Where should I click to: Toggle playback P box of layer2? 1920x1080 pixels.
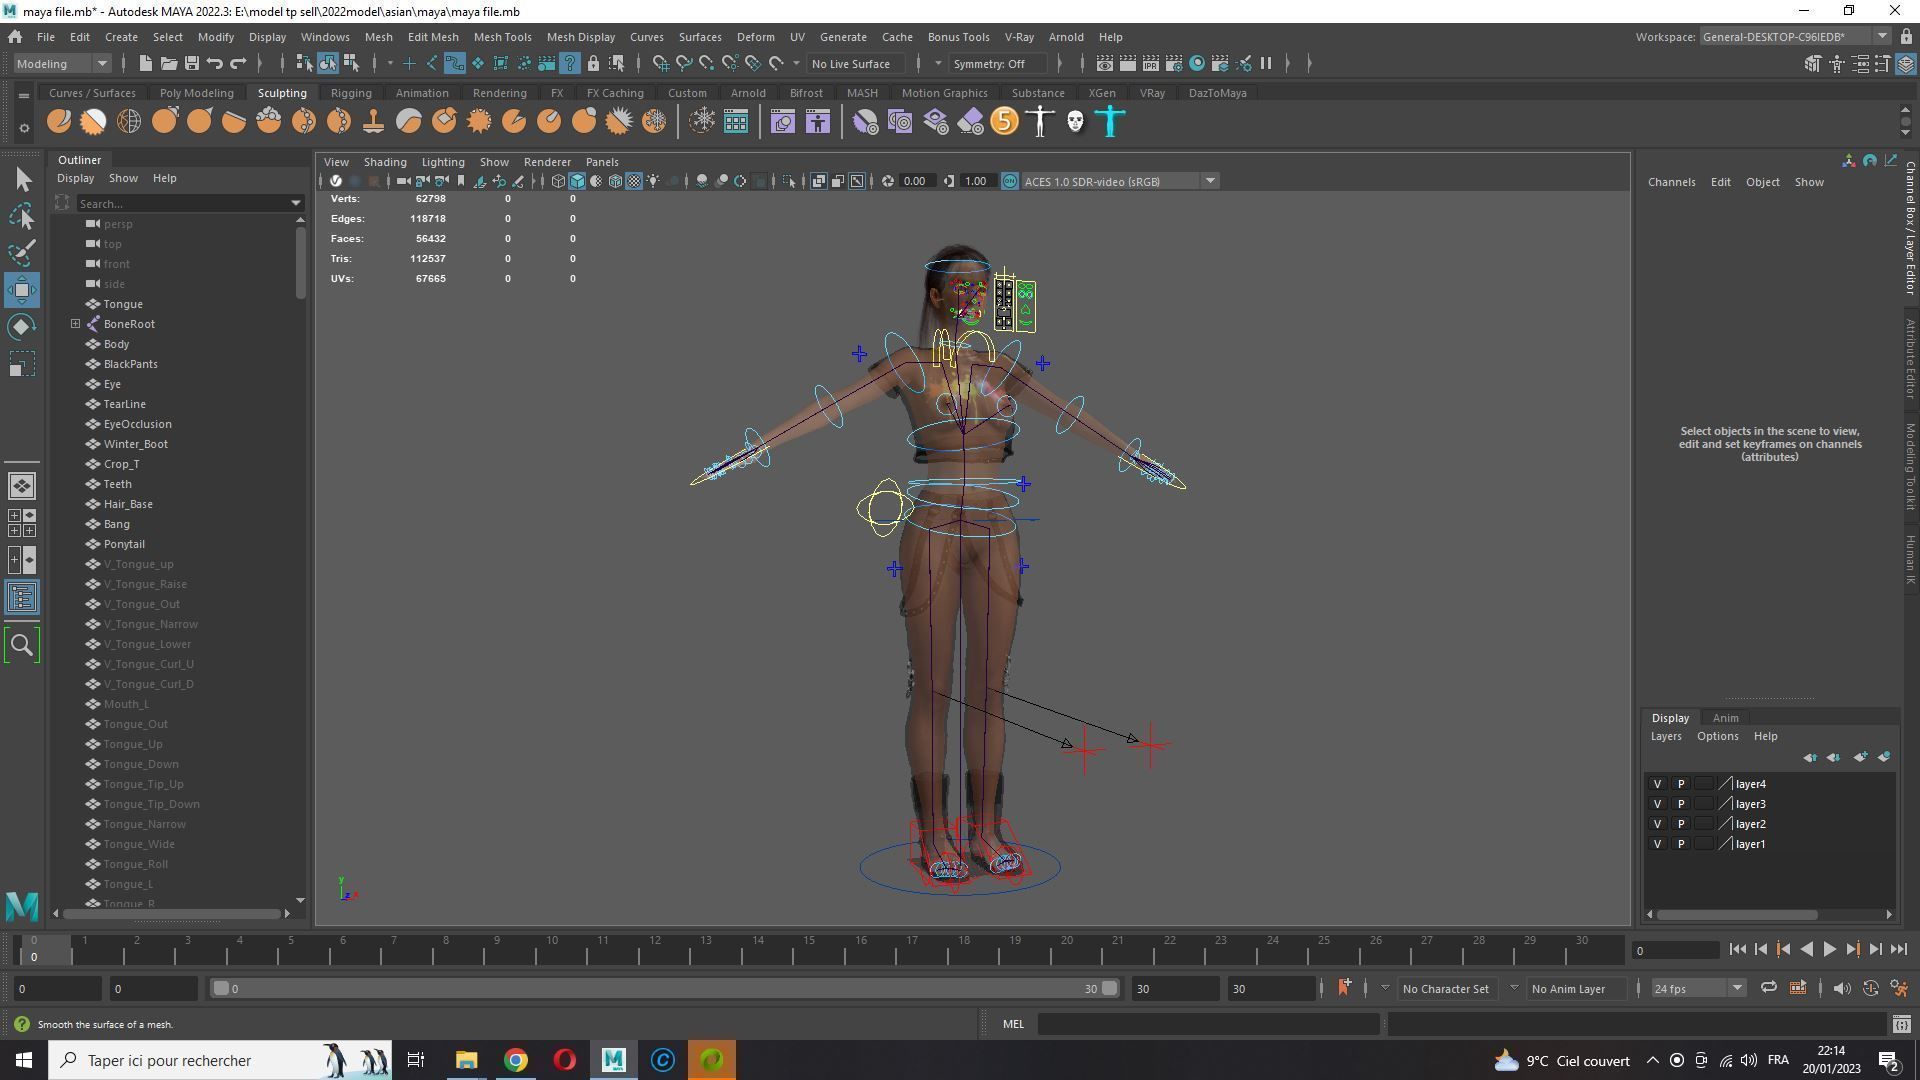(1681, 824)
